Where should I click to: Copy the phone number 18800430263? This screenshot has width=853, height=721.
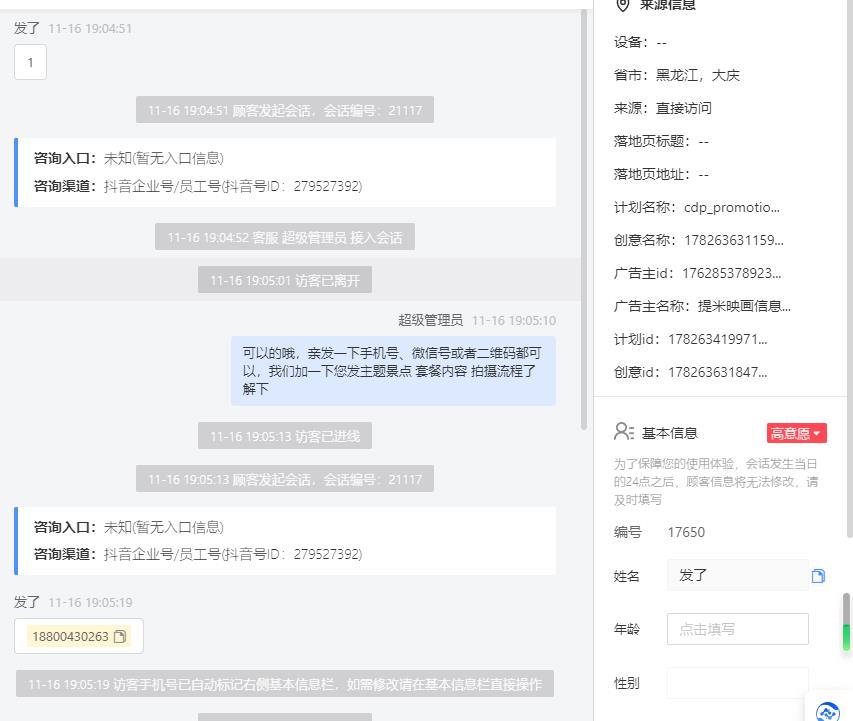[x=120, y=636]
